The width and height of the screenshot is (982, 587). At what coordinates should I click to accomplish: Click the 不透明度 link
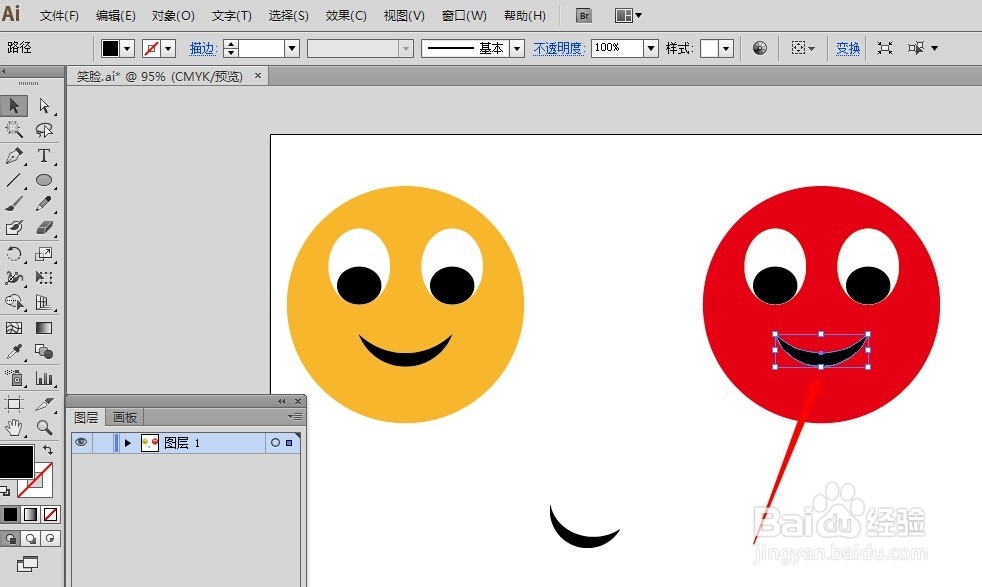click(x=558, y=48)
